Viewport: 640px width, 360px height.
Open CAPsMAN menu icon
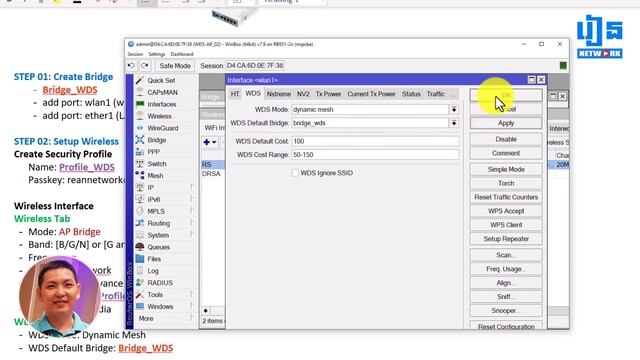click(140, 92)
